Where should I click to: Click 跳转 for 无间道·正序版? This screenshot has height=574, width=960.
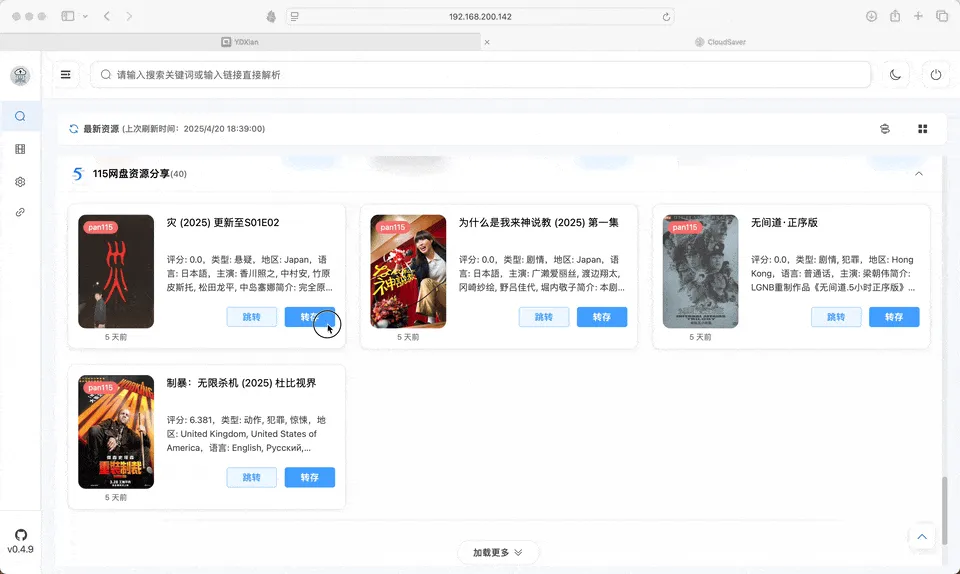[x=836, y=317]
